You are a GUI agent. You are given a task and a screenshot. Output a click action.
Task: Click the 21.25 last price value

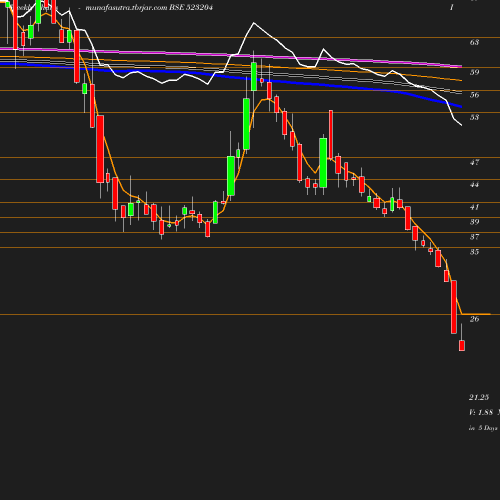point(479,397)
